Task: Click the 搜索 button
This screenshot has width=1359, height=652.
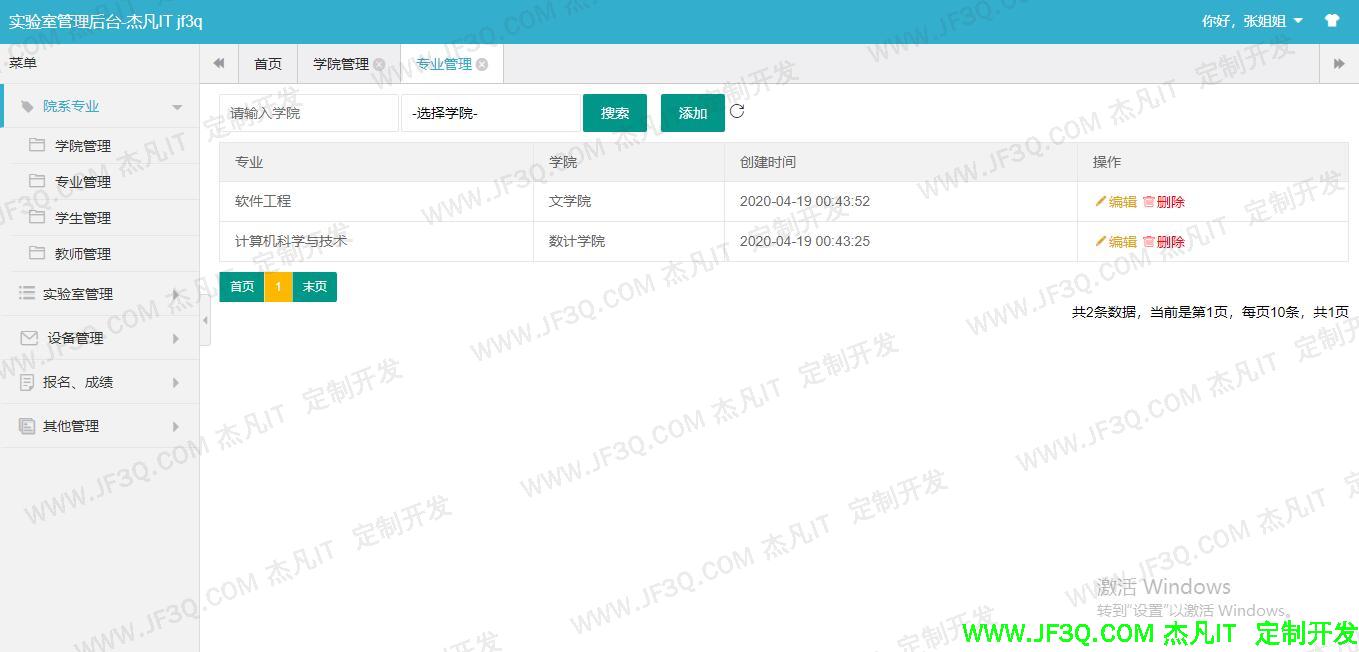Action: 615,113
